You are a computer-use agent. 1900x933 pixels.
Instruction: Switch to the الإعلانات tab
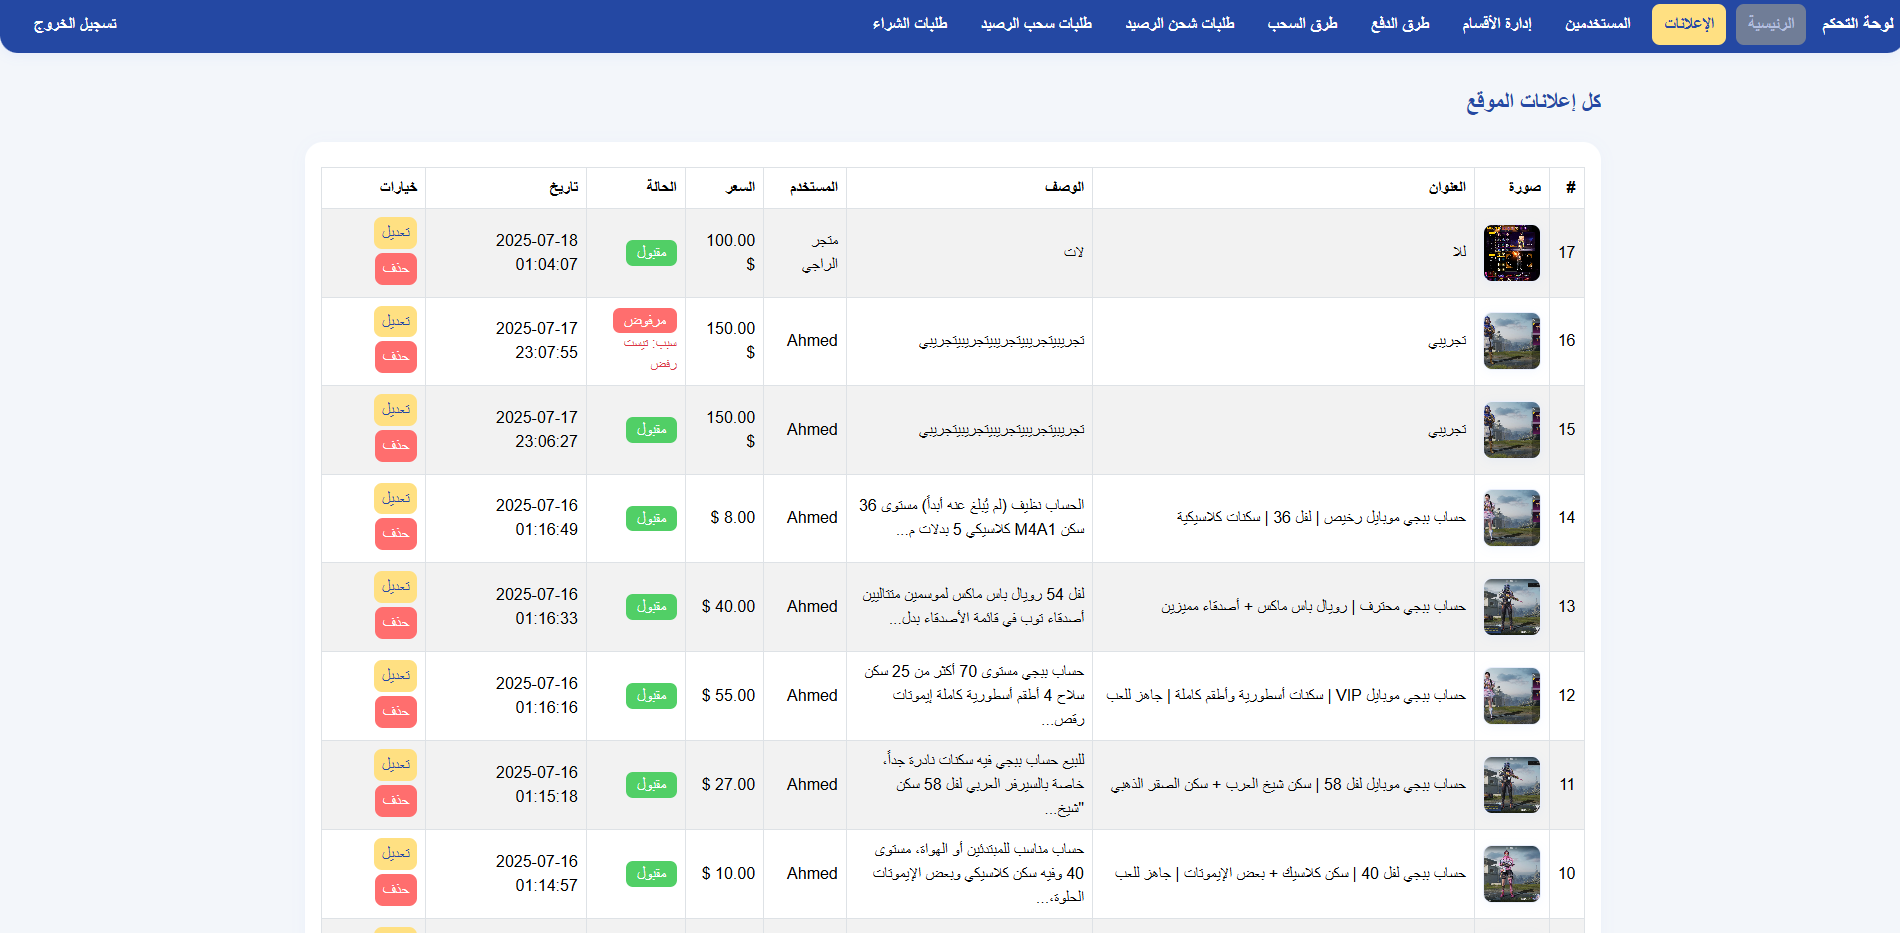click(x=1688, y=24)
